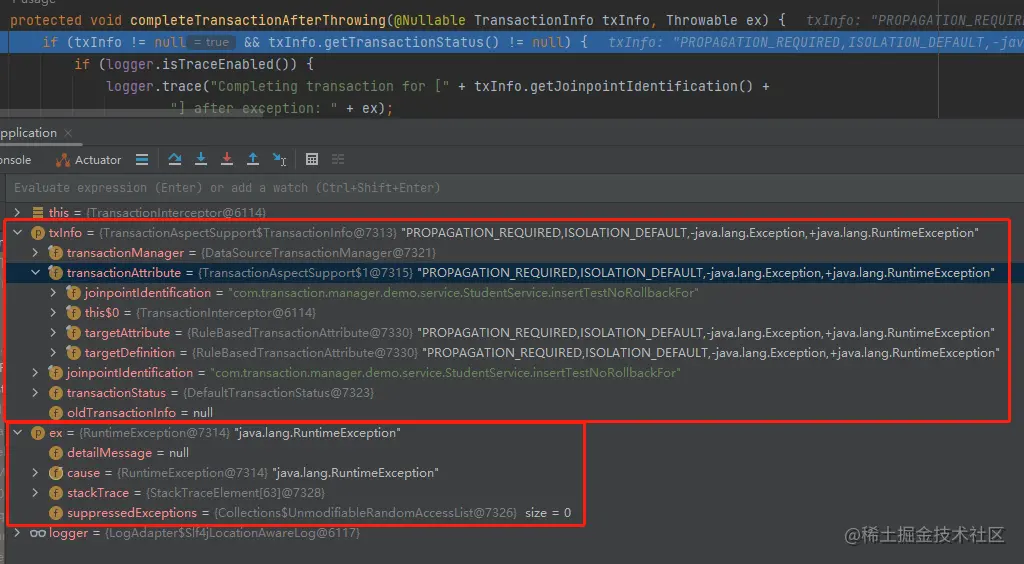1024x564 pixels.
Task: Click the field icon next to targetAttribute
Action: [74, 333]
